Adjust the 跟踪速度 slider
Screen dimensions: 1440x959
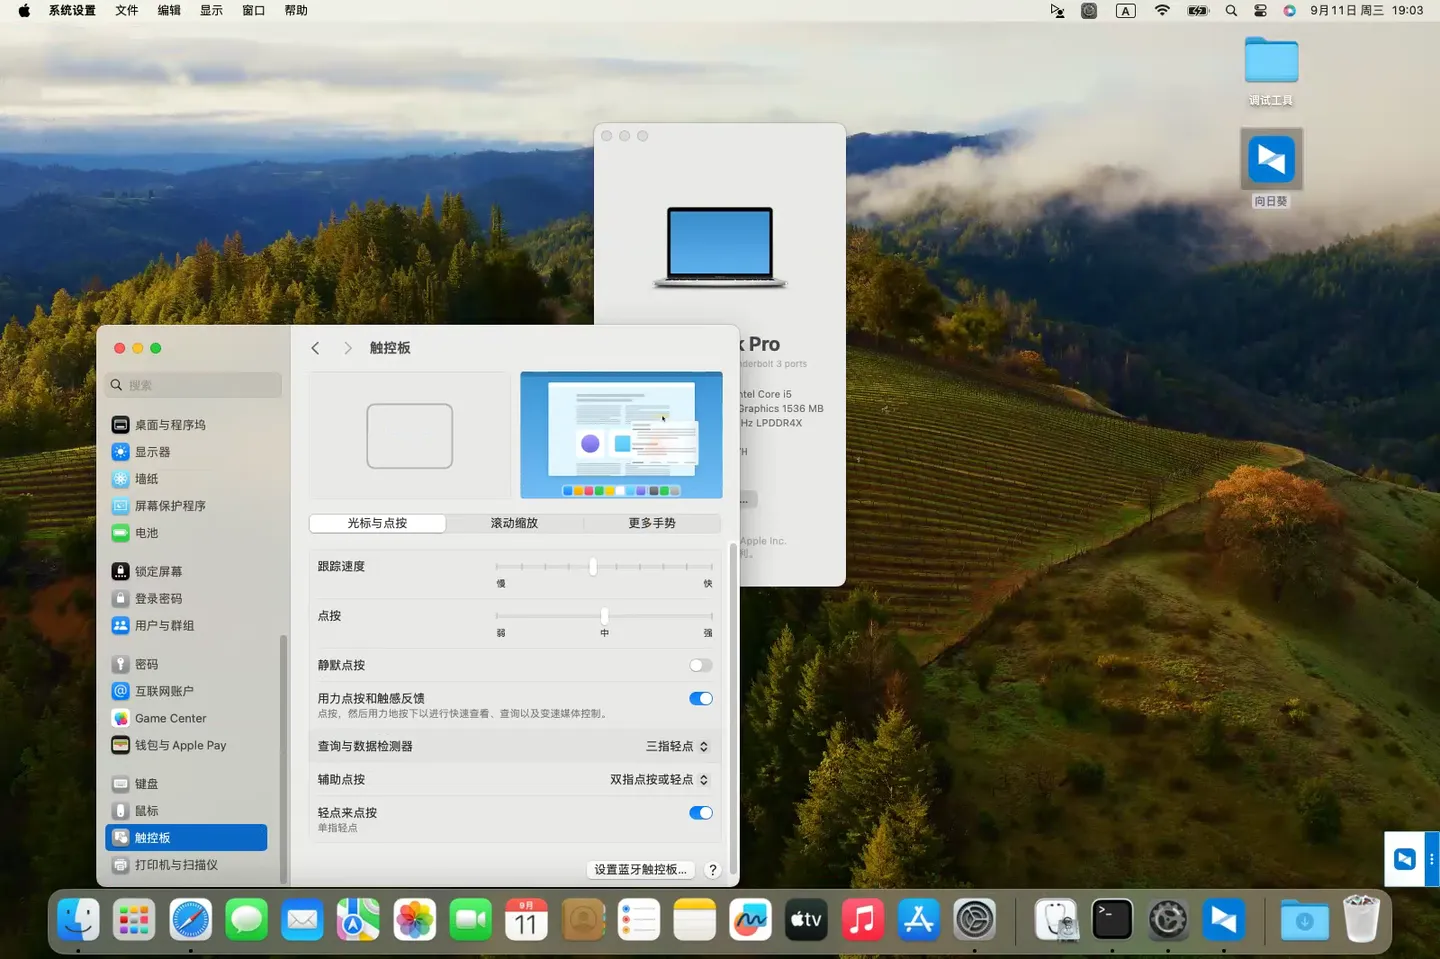point(593,566)
